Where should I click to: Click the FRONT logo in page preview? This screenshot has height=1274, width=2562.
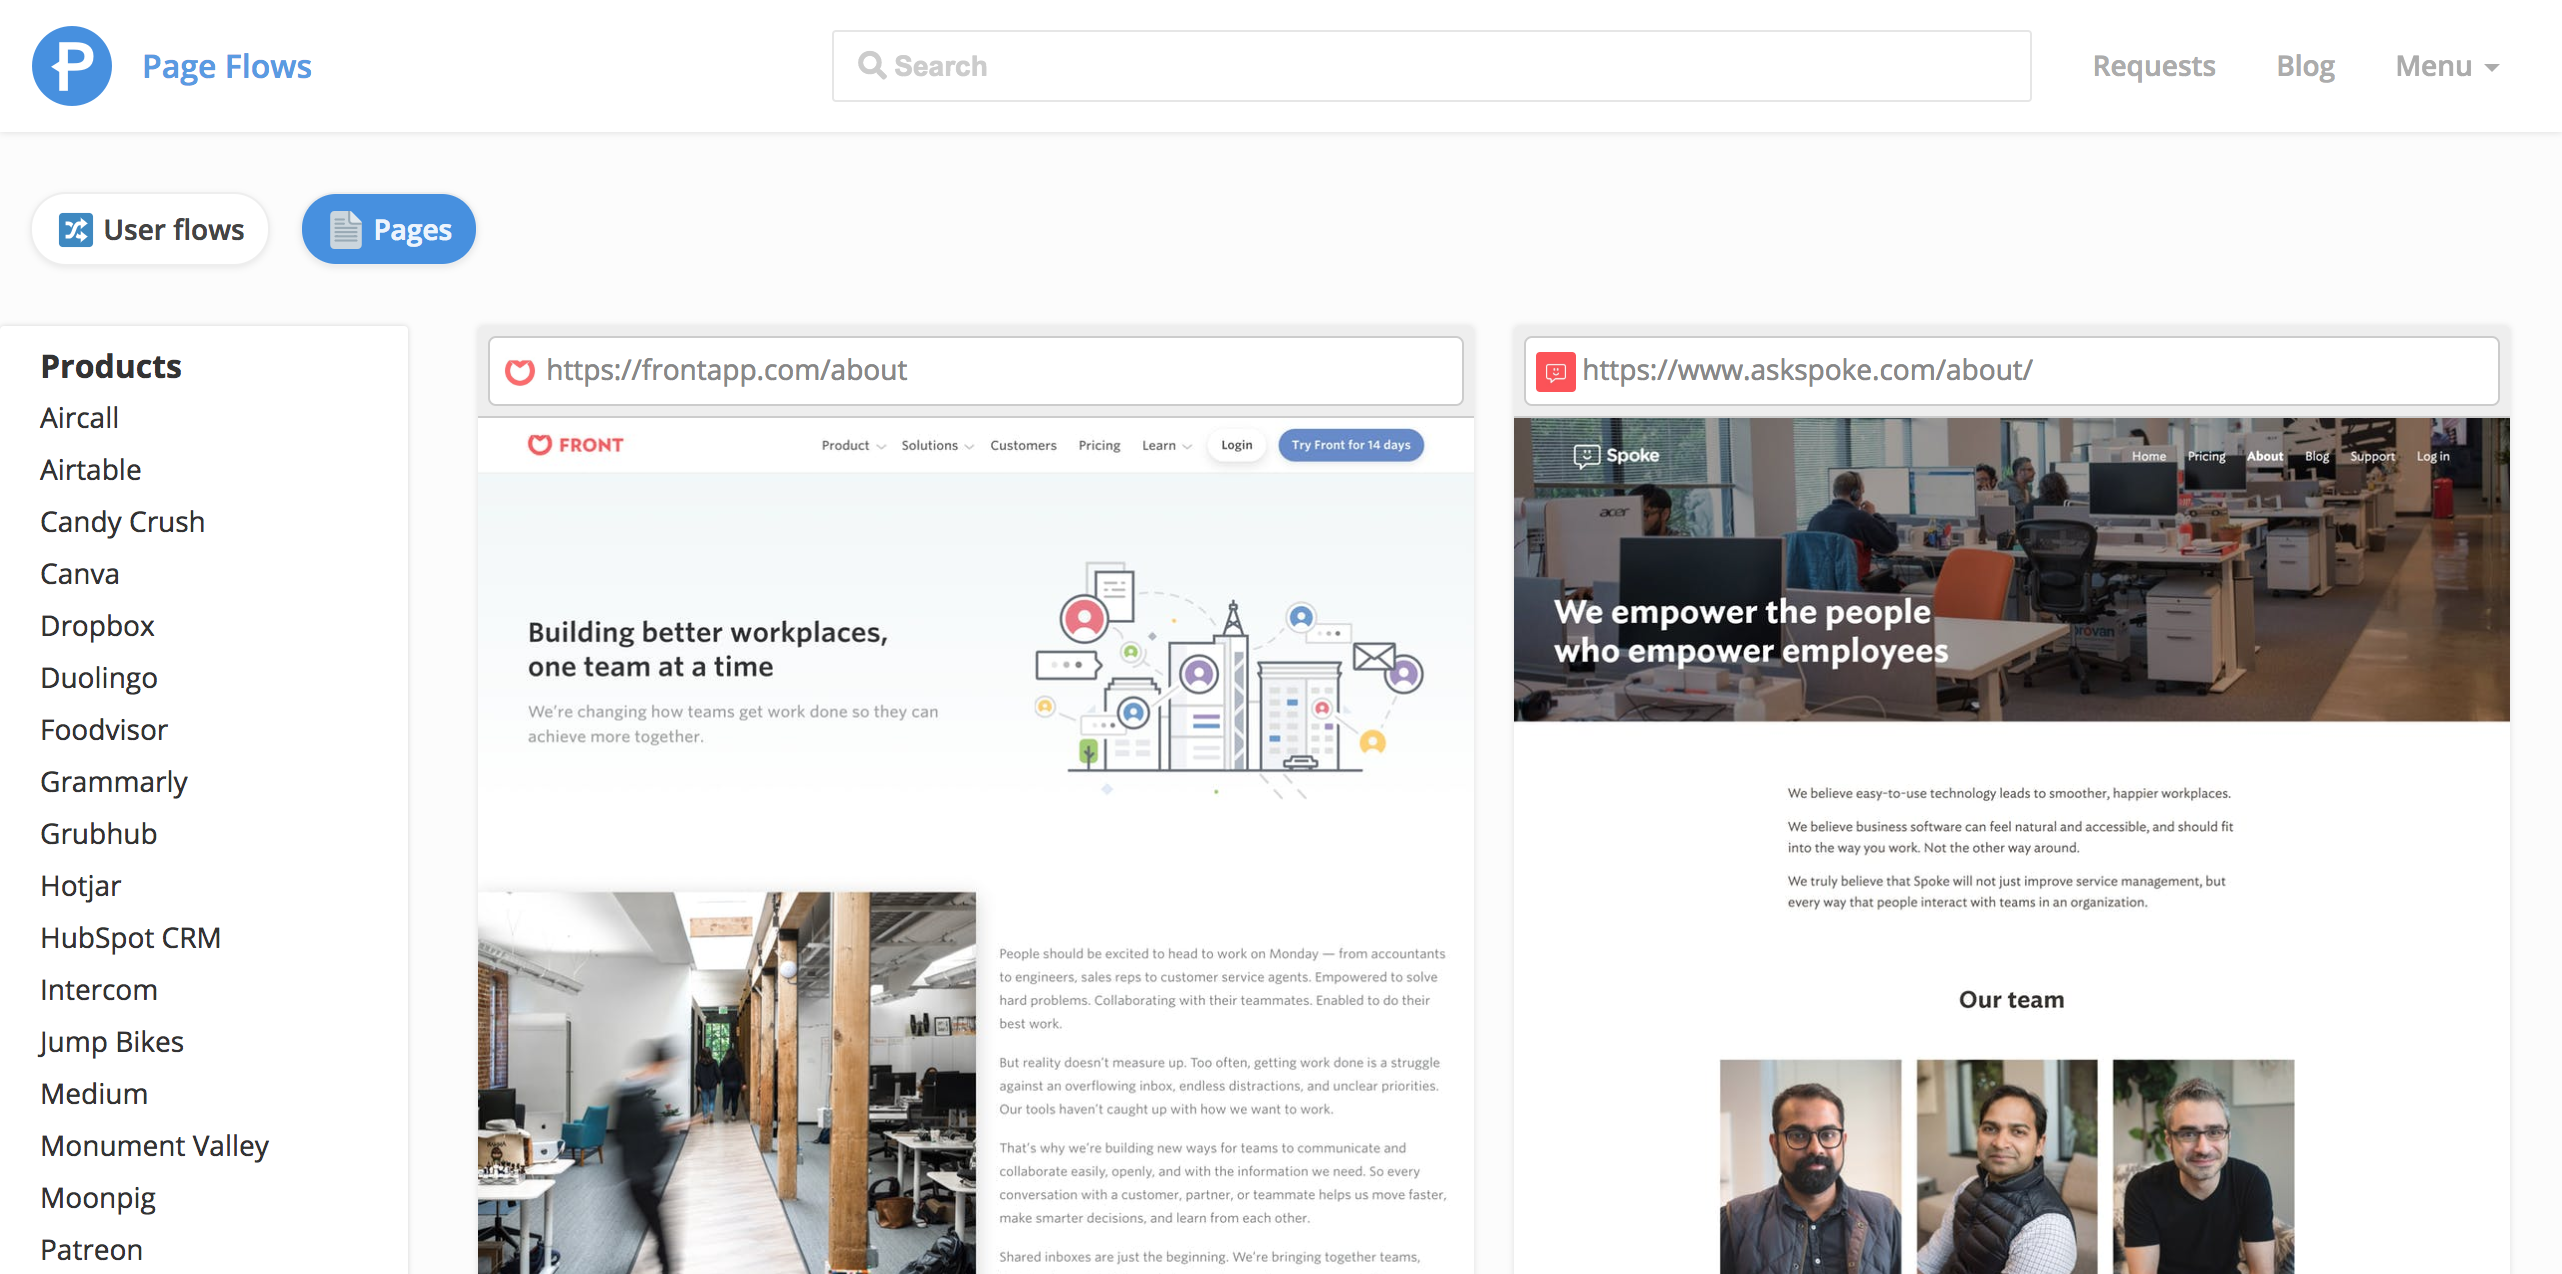pos(576,445)
